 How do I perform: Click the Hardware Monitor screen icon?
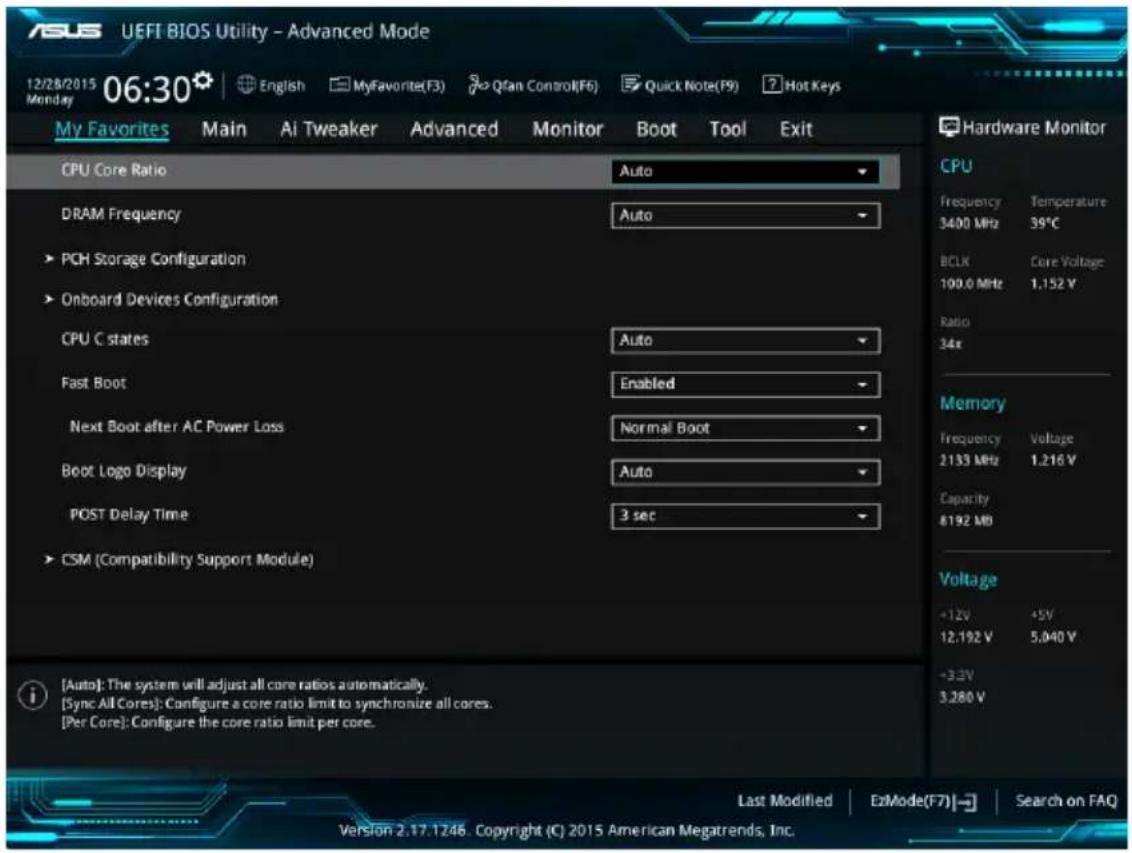[949, 127]
